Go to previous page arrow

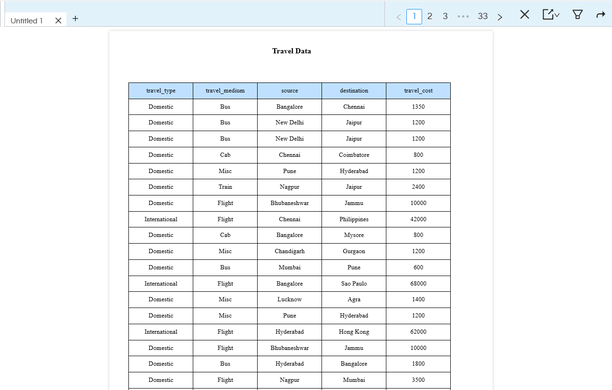(x=399, y=17)
